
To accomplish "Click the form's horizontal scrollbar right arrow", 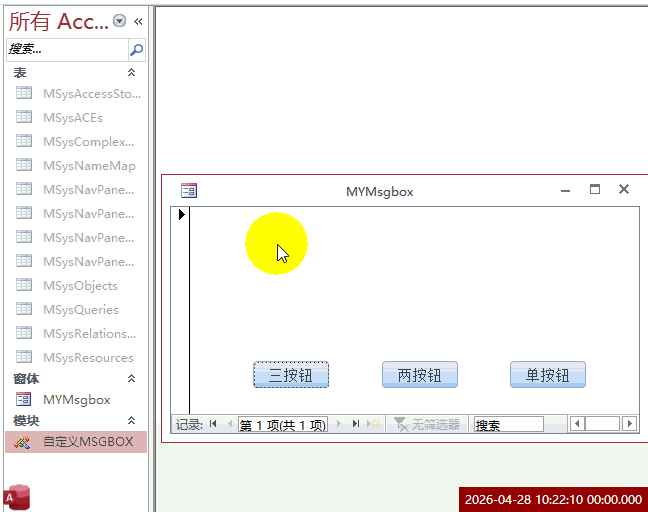I will [629, 424].
